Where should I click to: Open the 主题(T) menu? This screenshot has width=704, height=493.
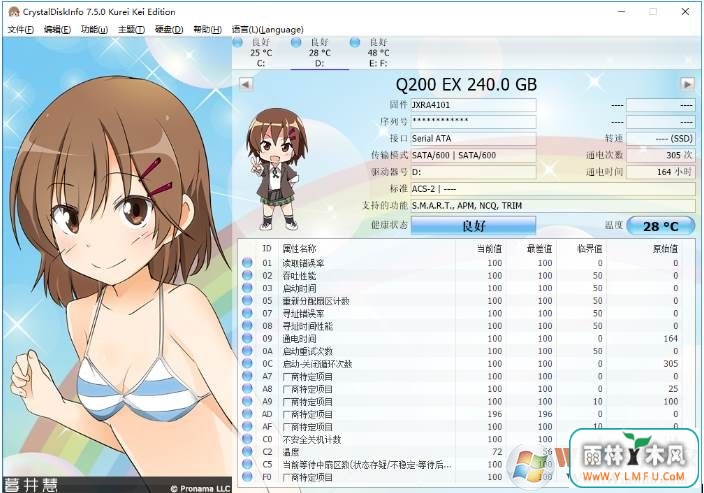click(x=131, y=30)
